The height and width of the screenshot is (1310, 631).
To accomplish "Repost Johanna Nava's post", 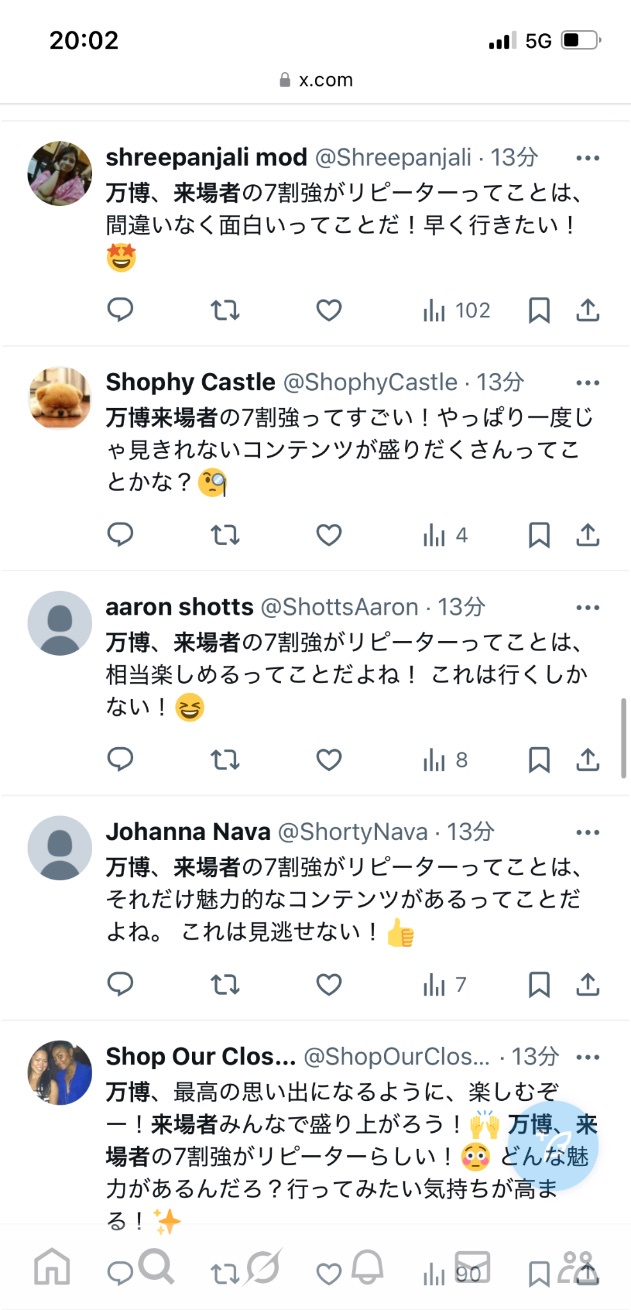I will click(x=225, y=986).
